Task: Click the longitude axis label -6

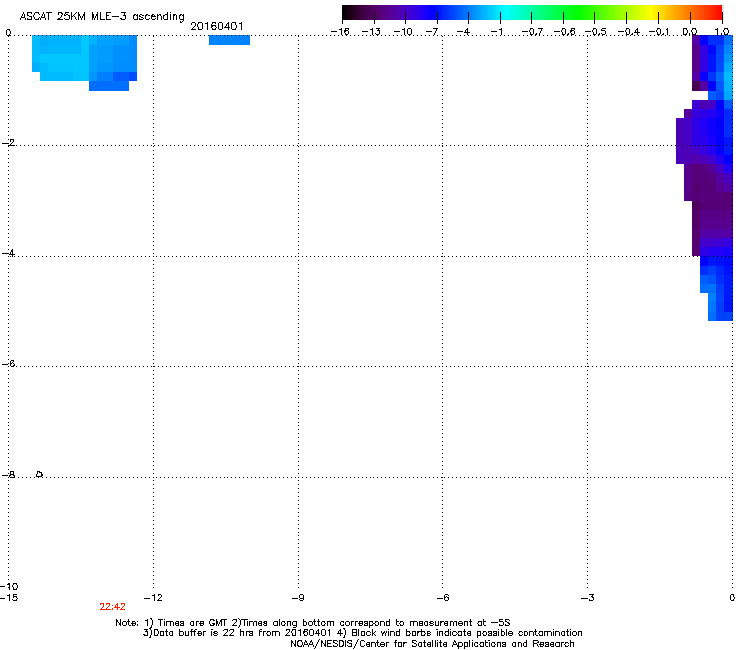Action: [443, 598]
